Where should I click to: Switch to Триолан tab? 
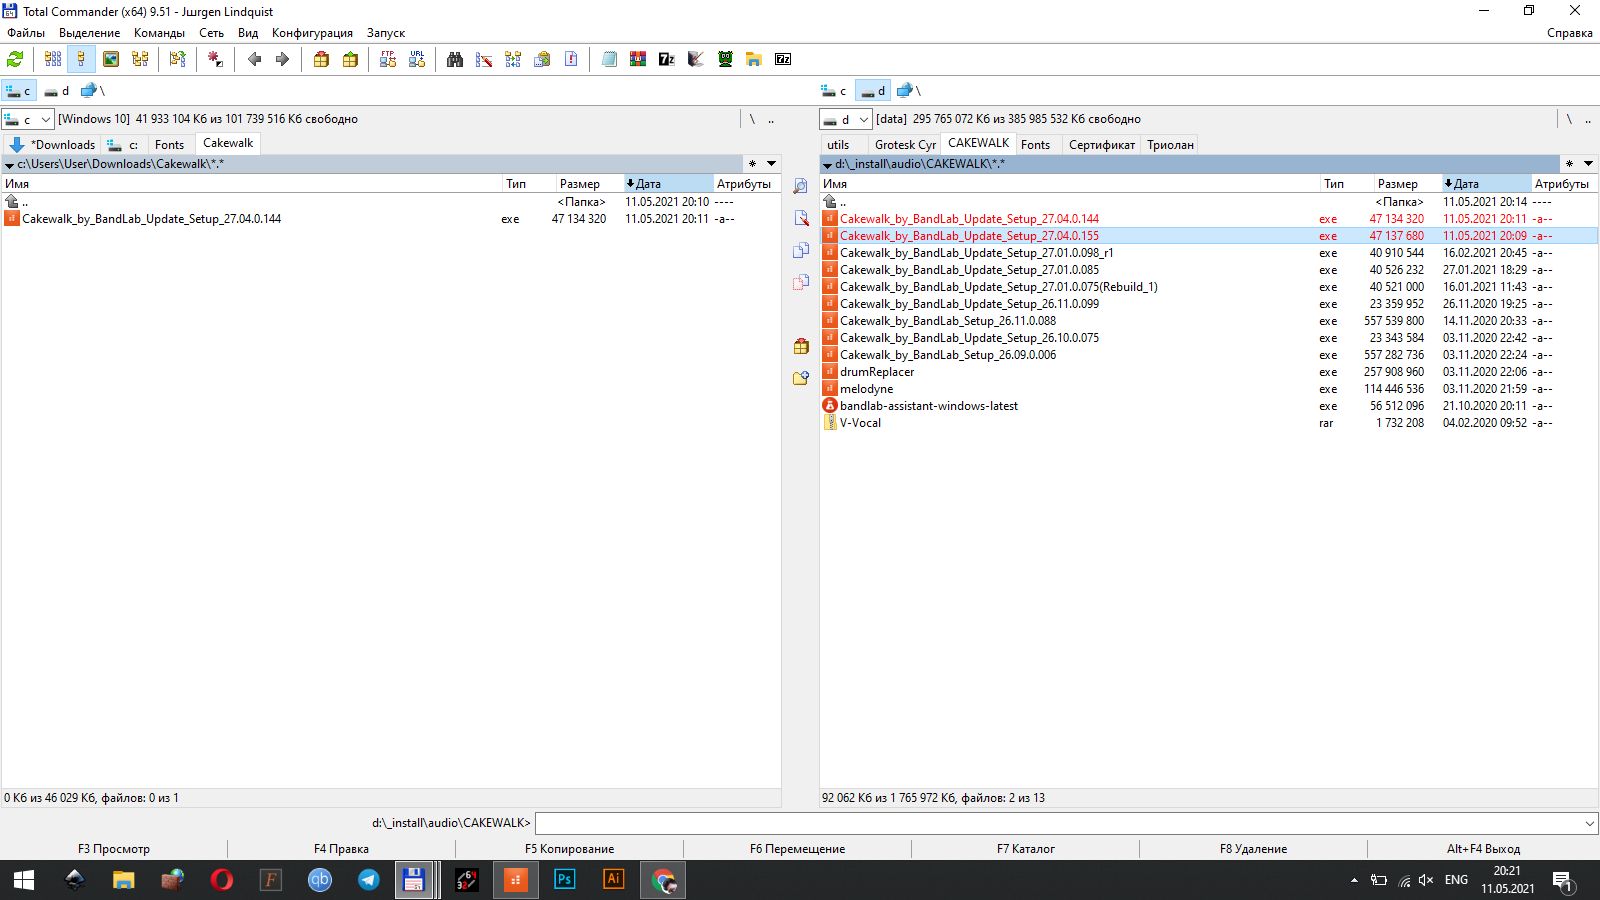pos(1170,145)
